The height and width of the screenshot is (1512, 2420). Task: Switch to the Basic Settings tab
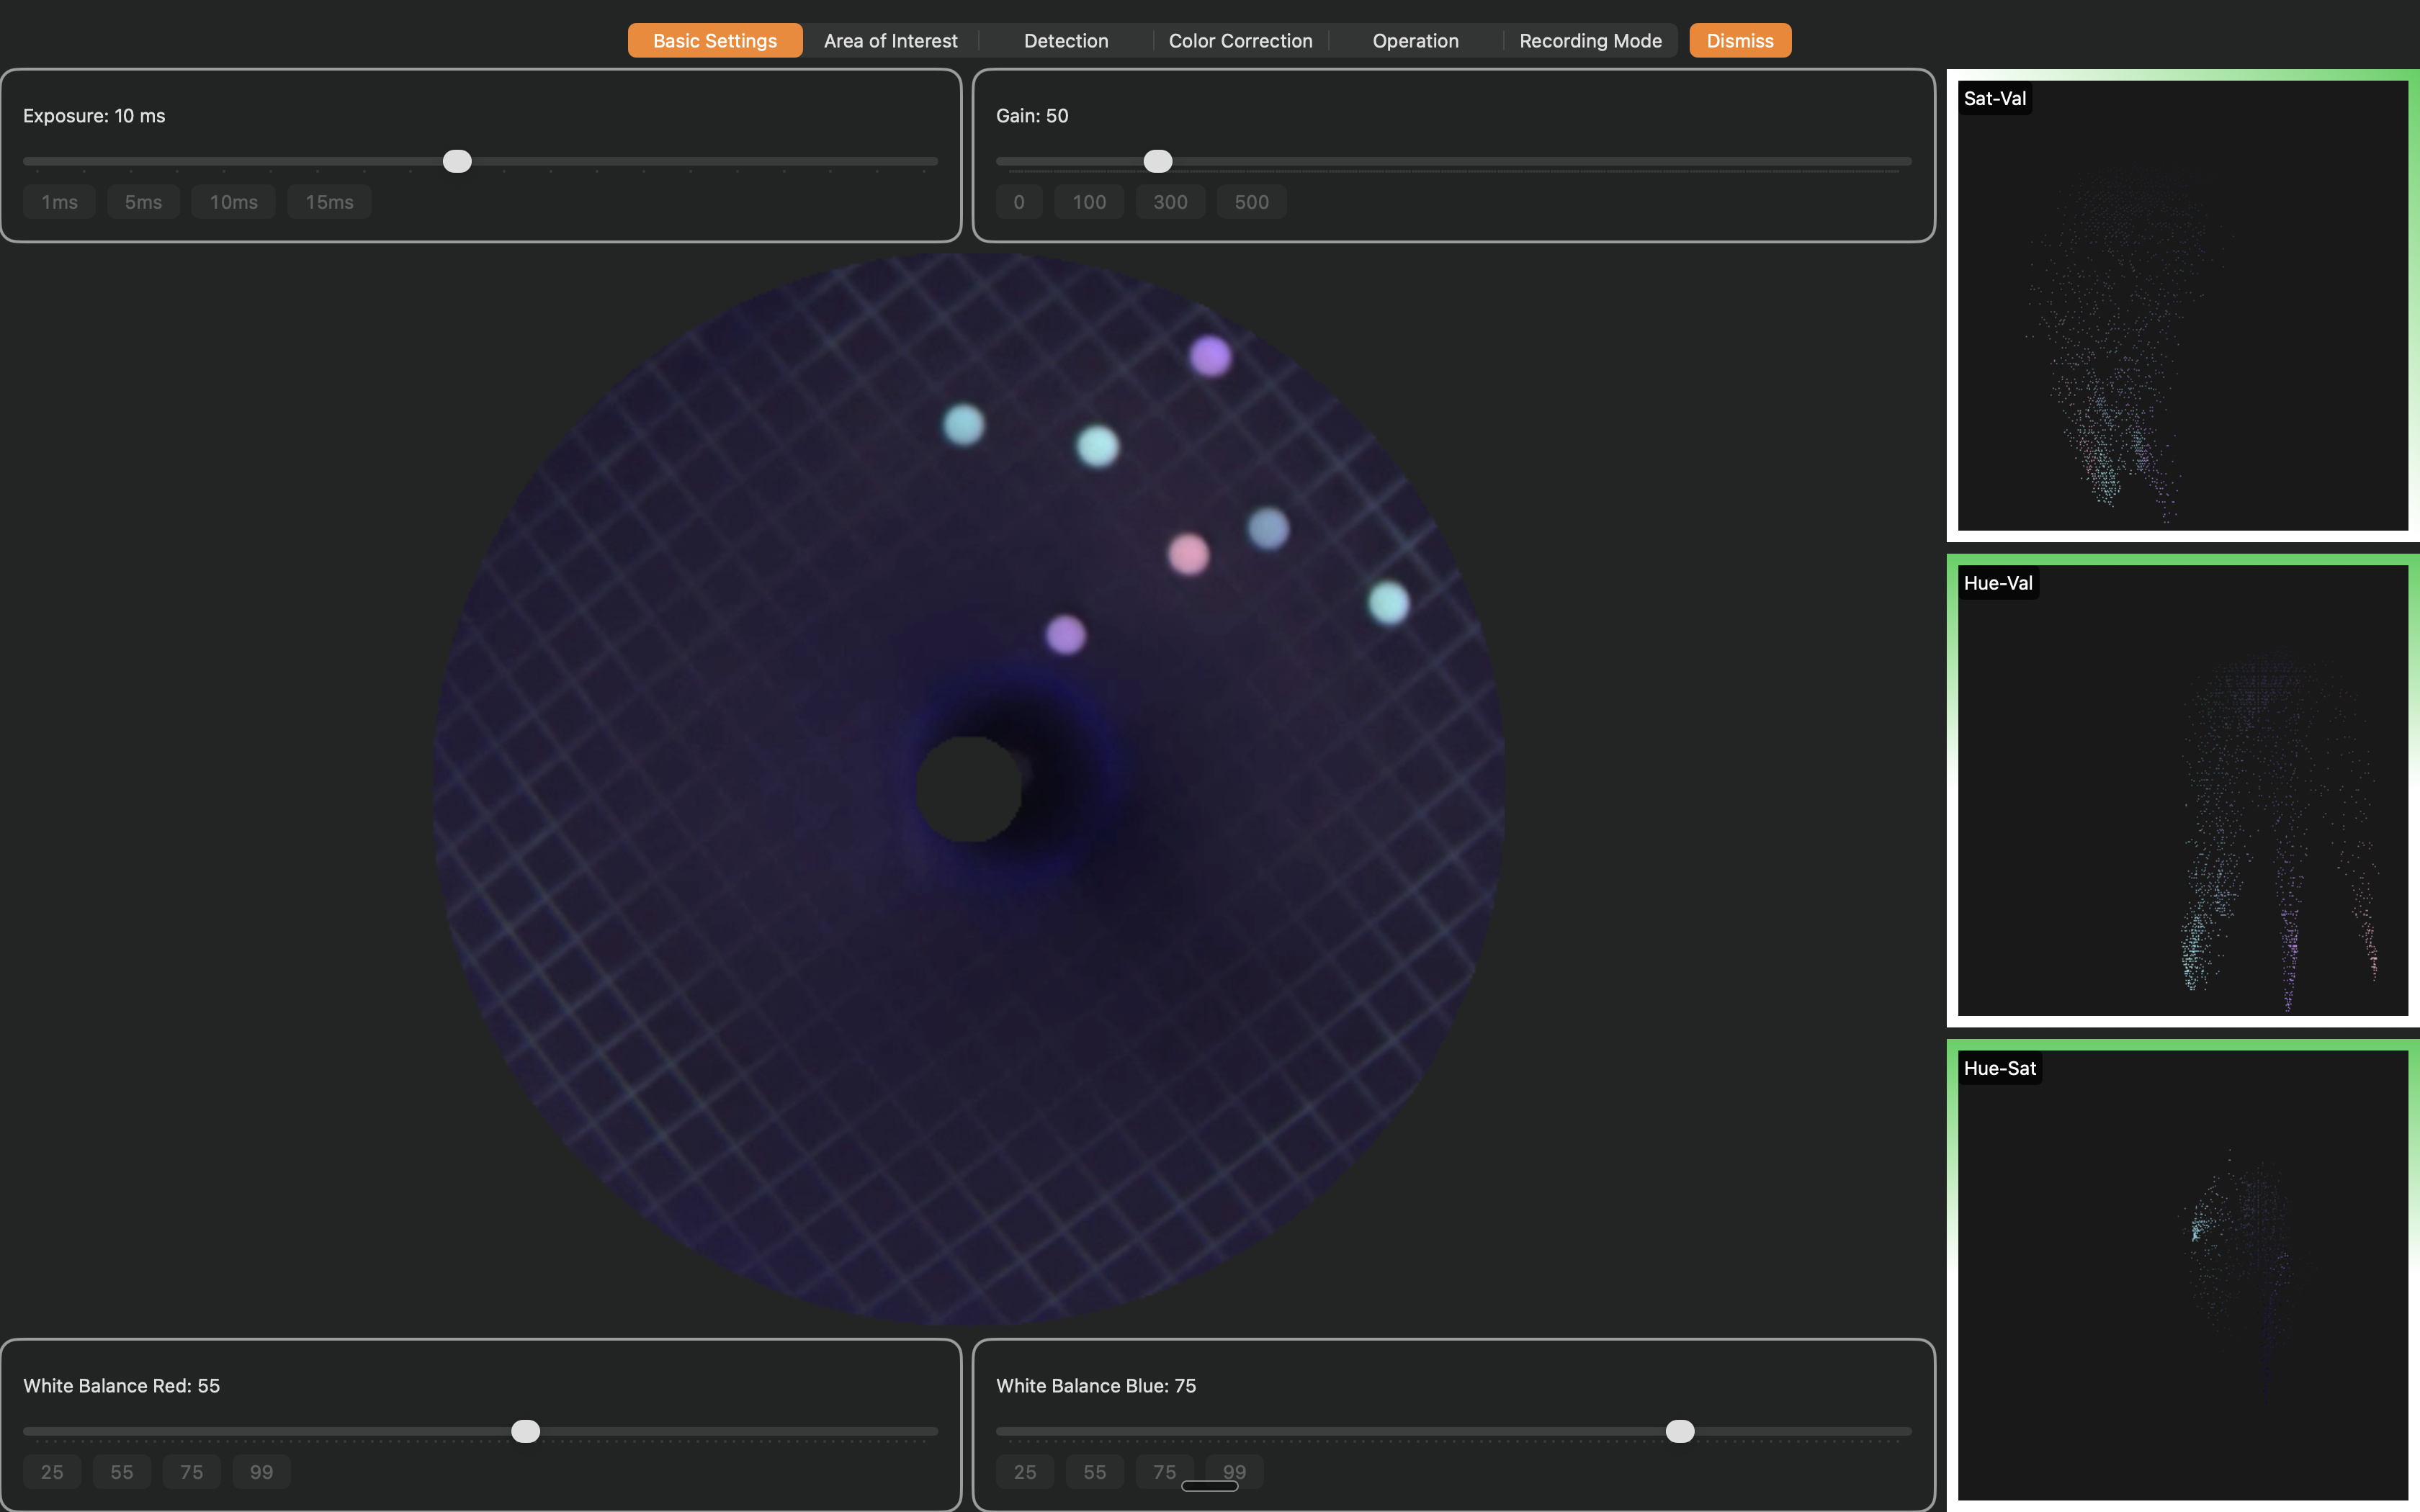click(715, 41)
